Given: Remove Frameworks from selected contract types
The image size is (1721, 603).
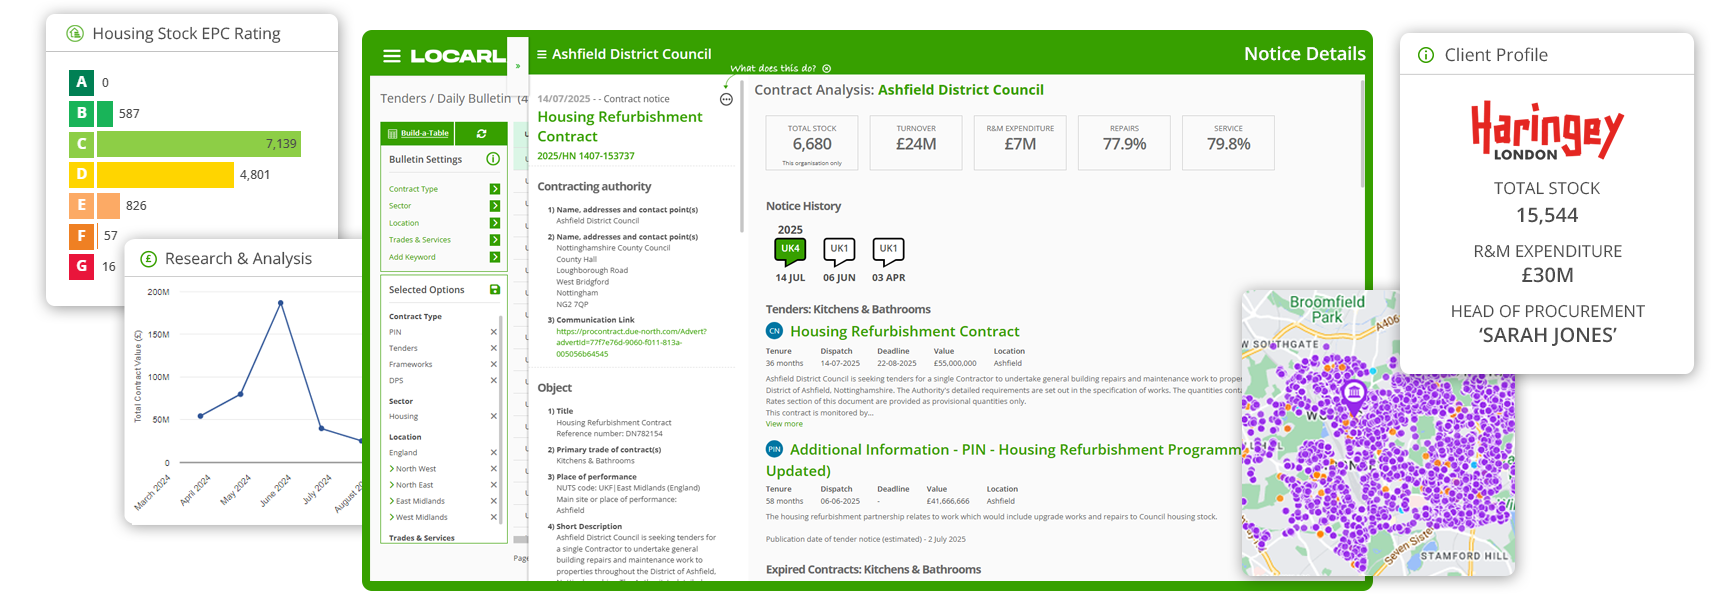Looking at the screenshot, I should (494, 364).
